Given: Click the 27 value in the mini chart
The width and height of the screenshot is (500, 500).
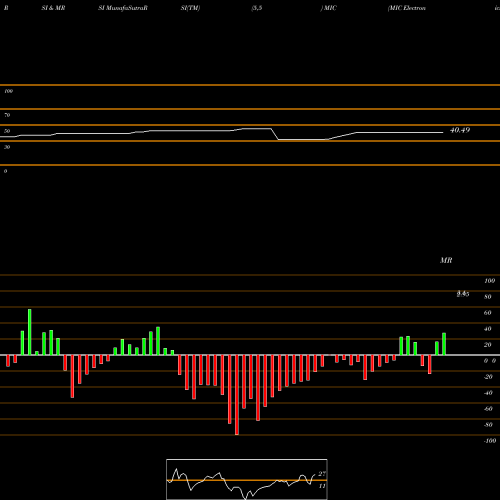Looking at the screenshot, I should coord(322,474).
